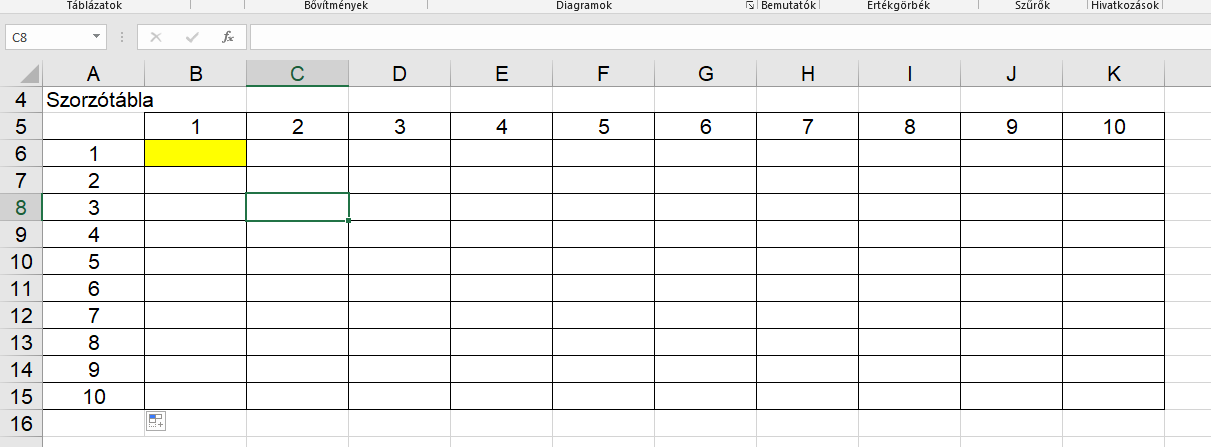Image resolution: width=1211 pixels, height=447 pixels.
Task: Select the active cell C8
Action: [297, 207]
